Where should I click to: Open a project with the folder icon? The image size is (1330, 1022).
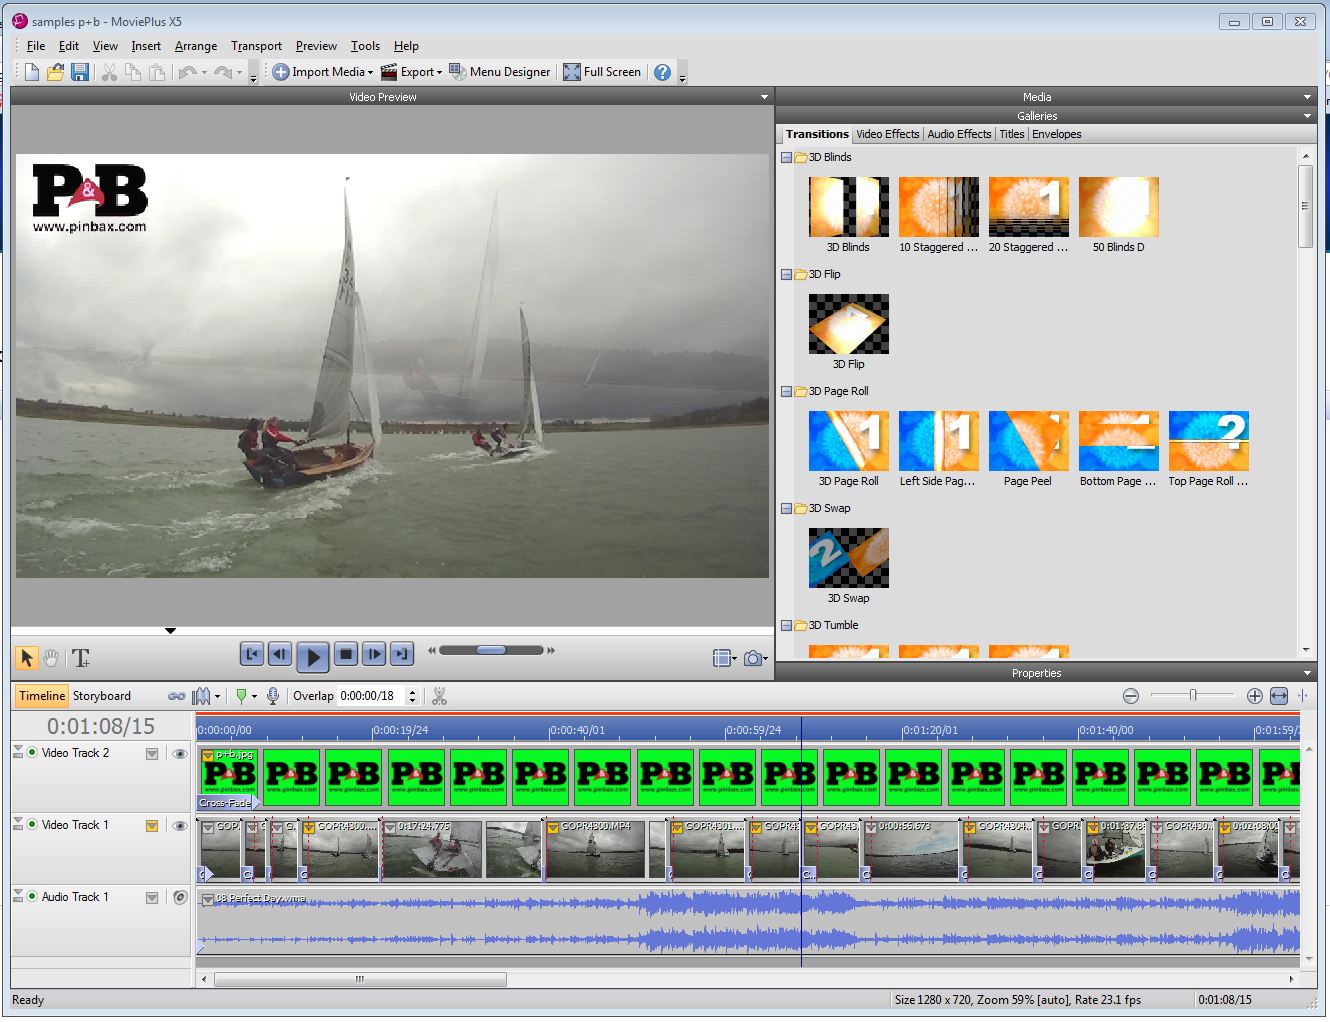click(55, 72)
